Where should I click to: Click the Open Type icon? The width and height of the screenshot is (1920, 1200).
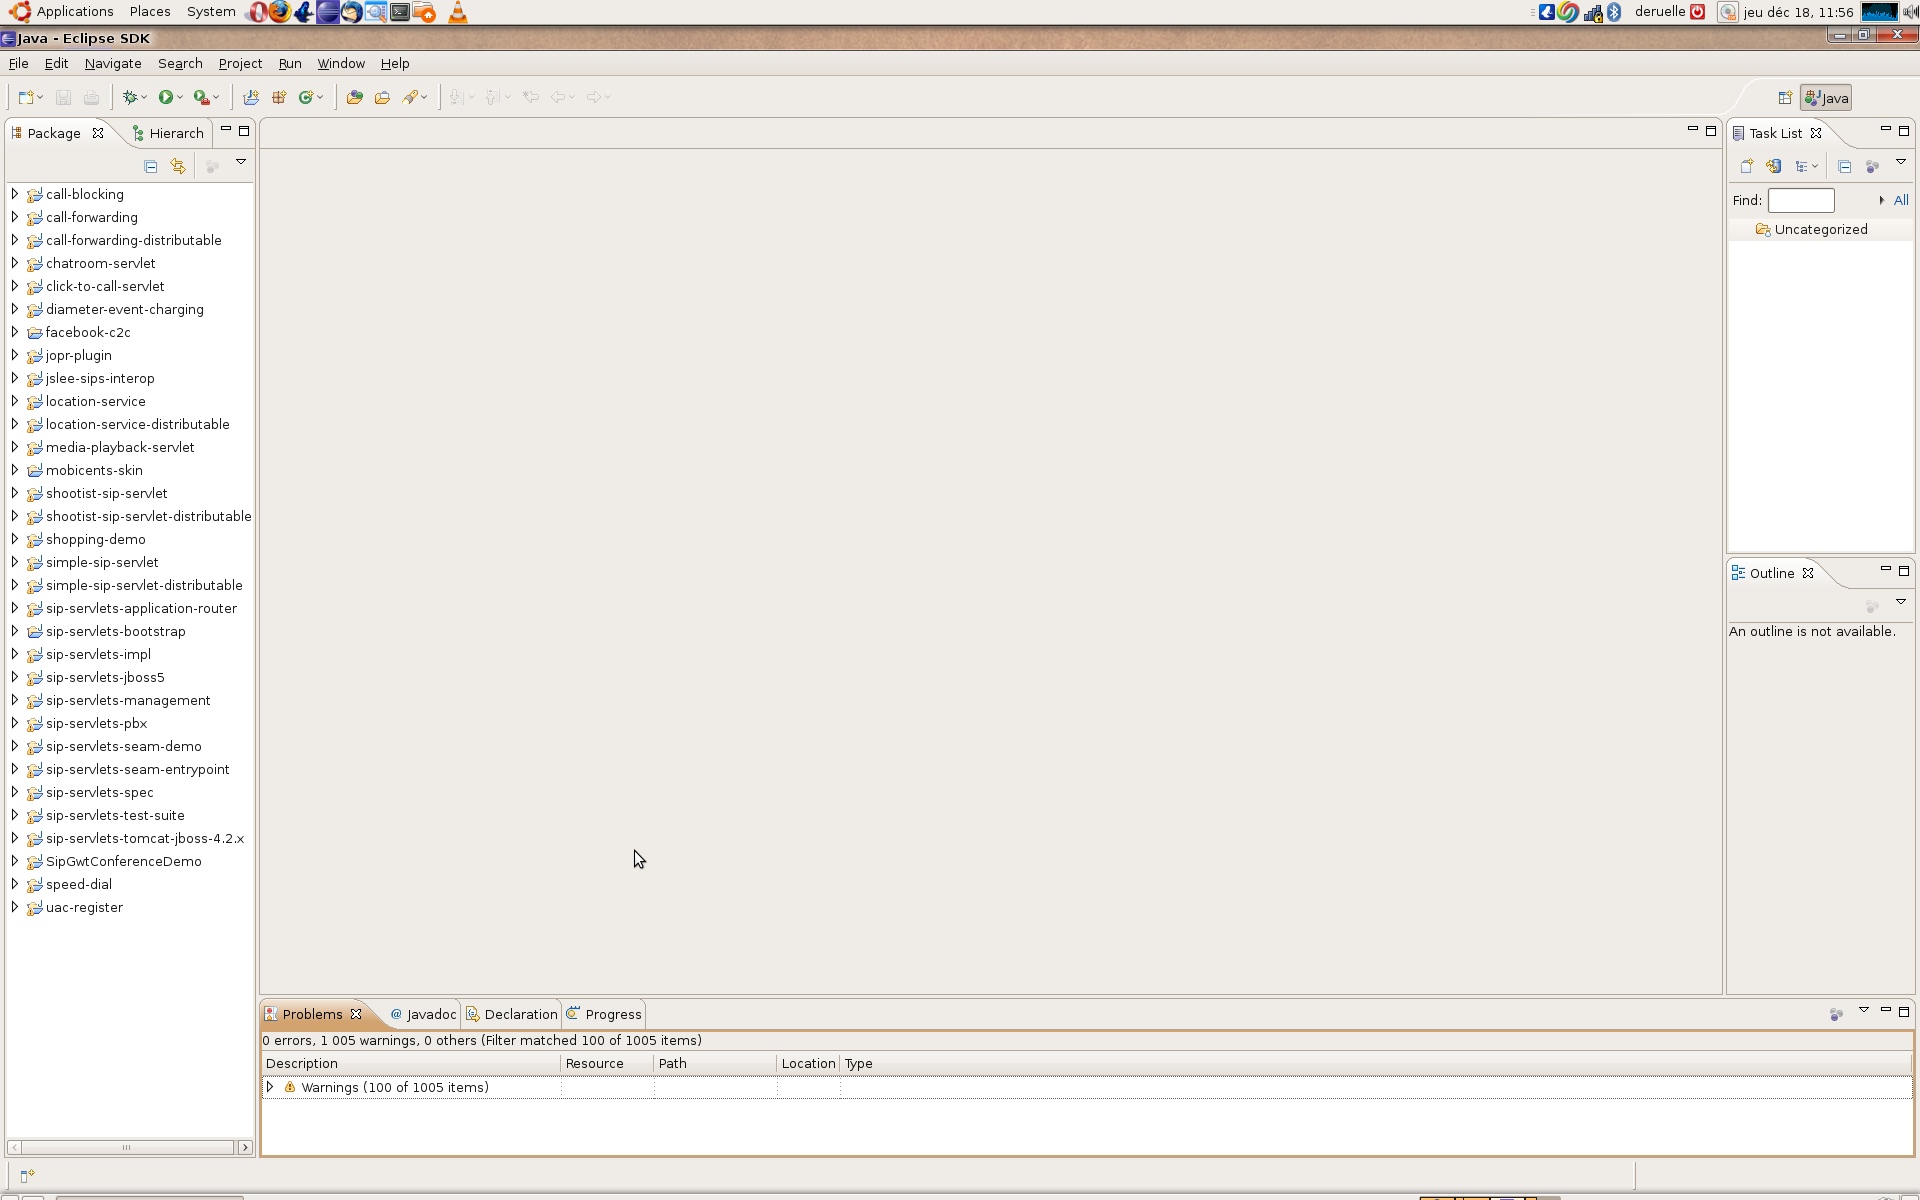[x=354, y=97]
